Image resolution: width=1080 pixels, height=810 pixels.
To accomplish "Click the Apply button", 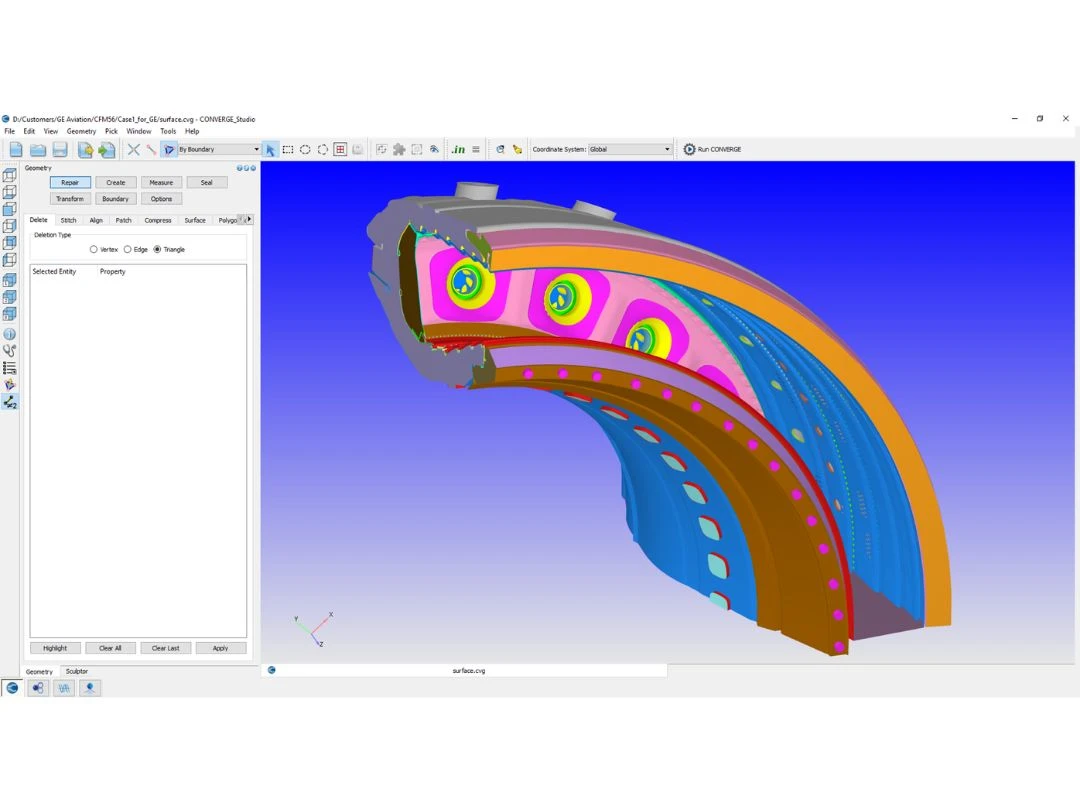I will click(220, 648).
